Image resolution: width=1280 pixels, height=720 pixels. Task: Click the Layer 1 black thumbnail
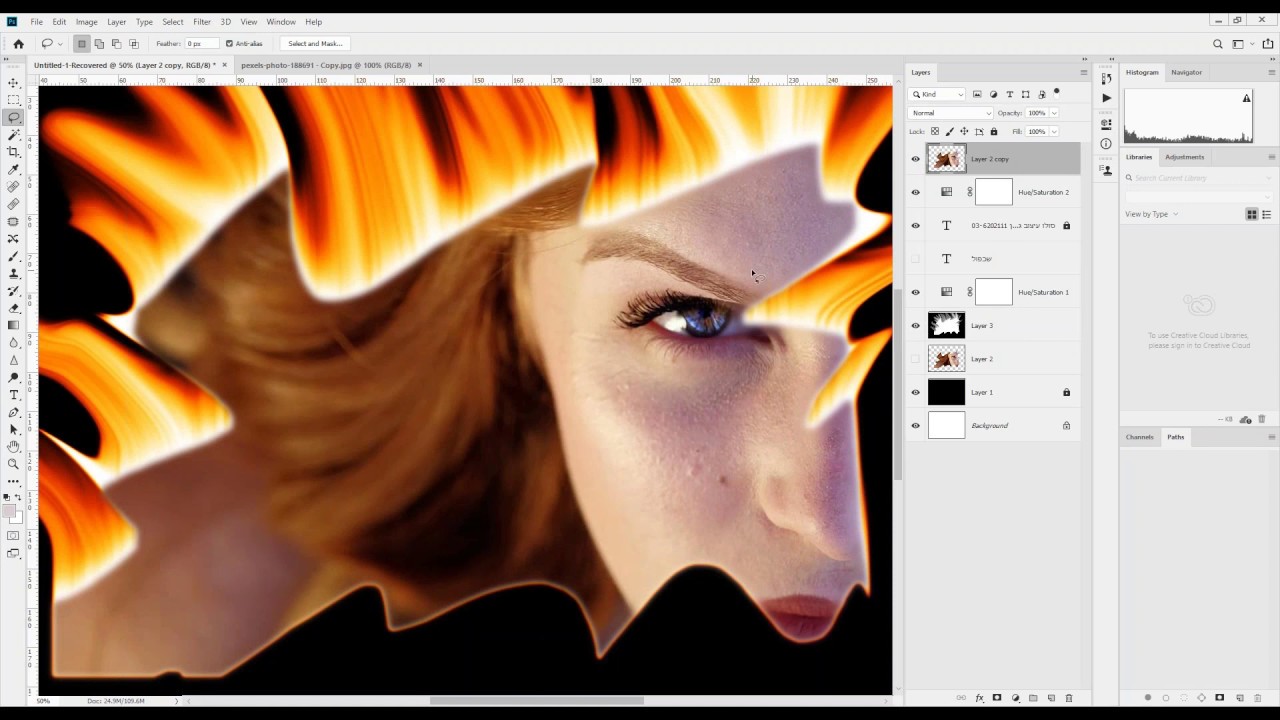[946, 392]
